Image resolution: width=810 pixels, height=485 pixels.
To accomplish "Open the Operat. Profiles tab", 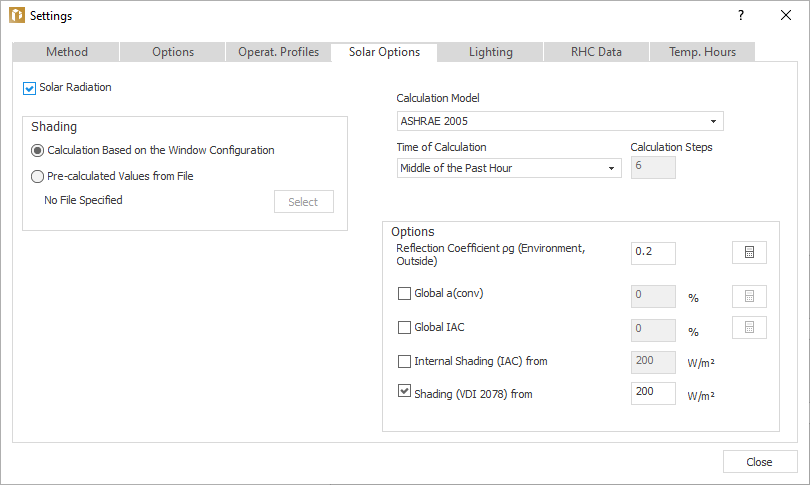I will [278, 52].
